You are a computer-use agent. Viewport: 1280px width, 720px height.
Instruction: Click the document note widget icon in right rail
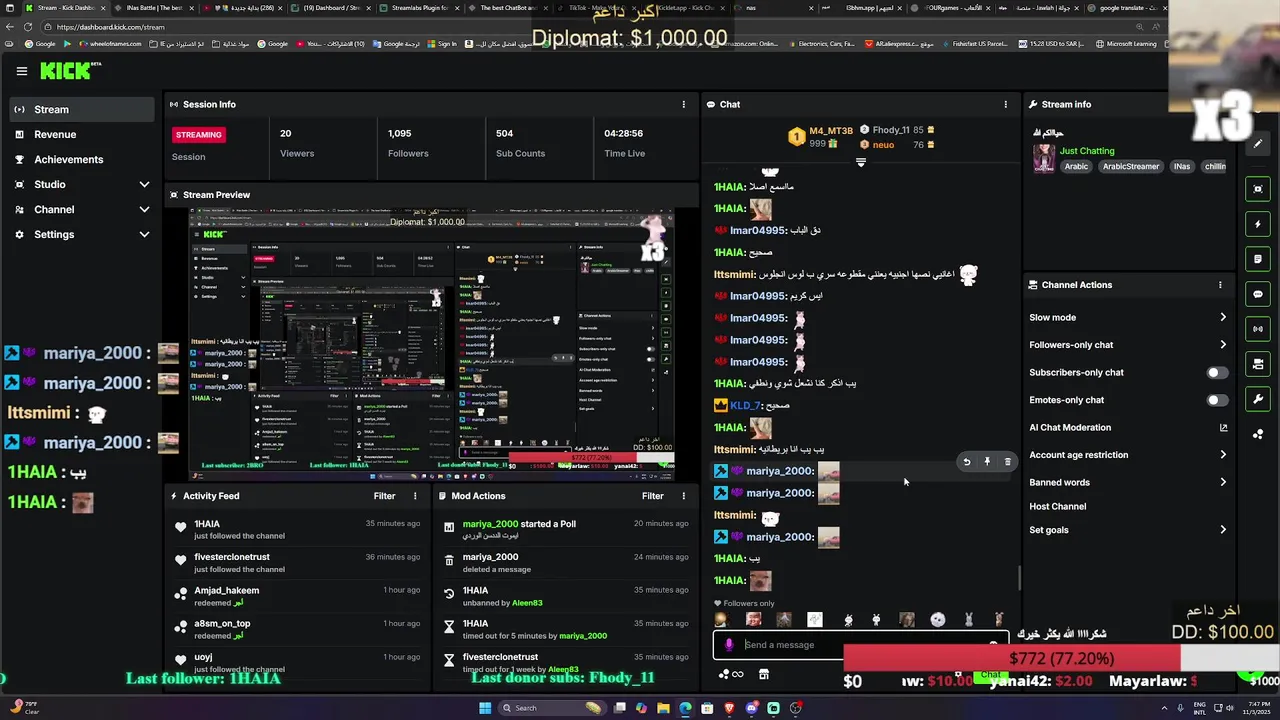click(x=1258, y=259)
